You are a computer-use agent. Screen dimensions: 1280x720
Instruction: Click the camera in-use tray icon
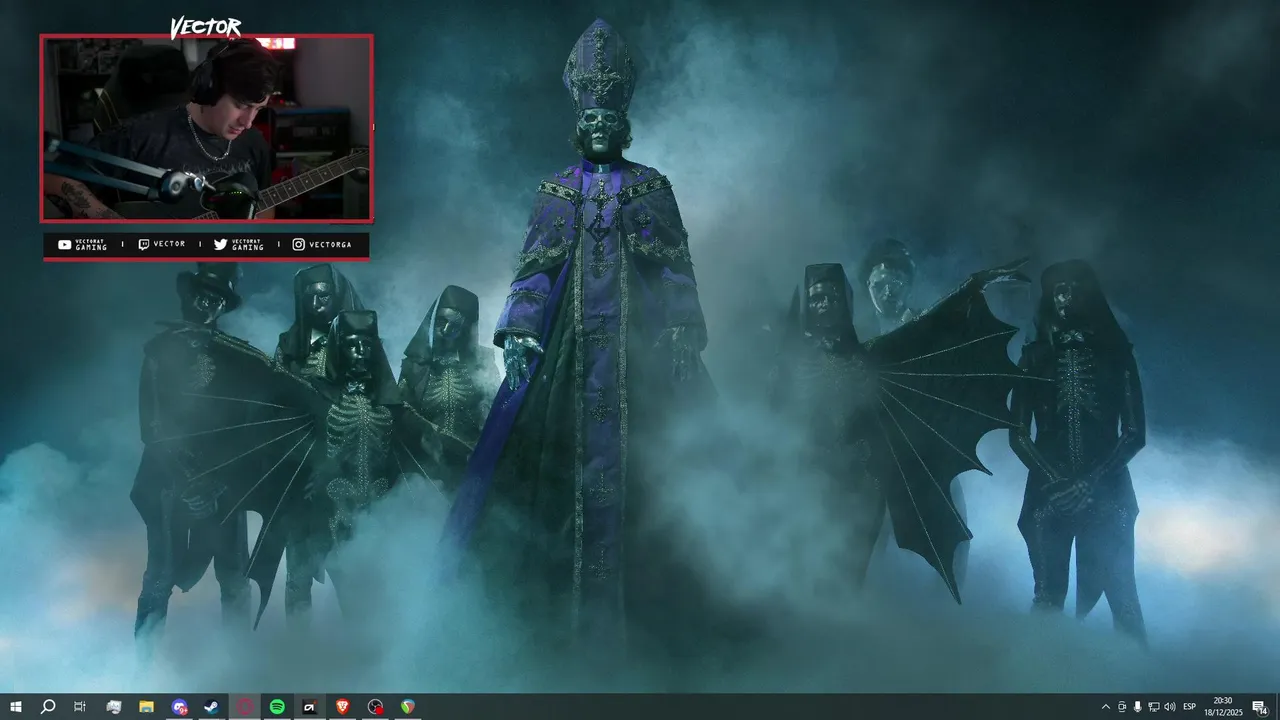(x=1121, y=707)
